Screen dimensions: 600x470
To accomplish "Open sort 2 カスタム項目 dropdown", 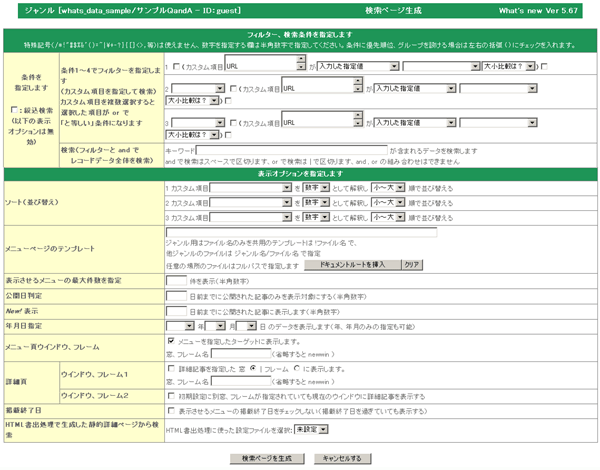I will tap(251, 202).
